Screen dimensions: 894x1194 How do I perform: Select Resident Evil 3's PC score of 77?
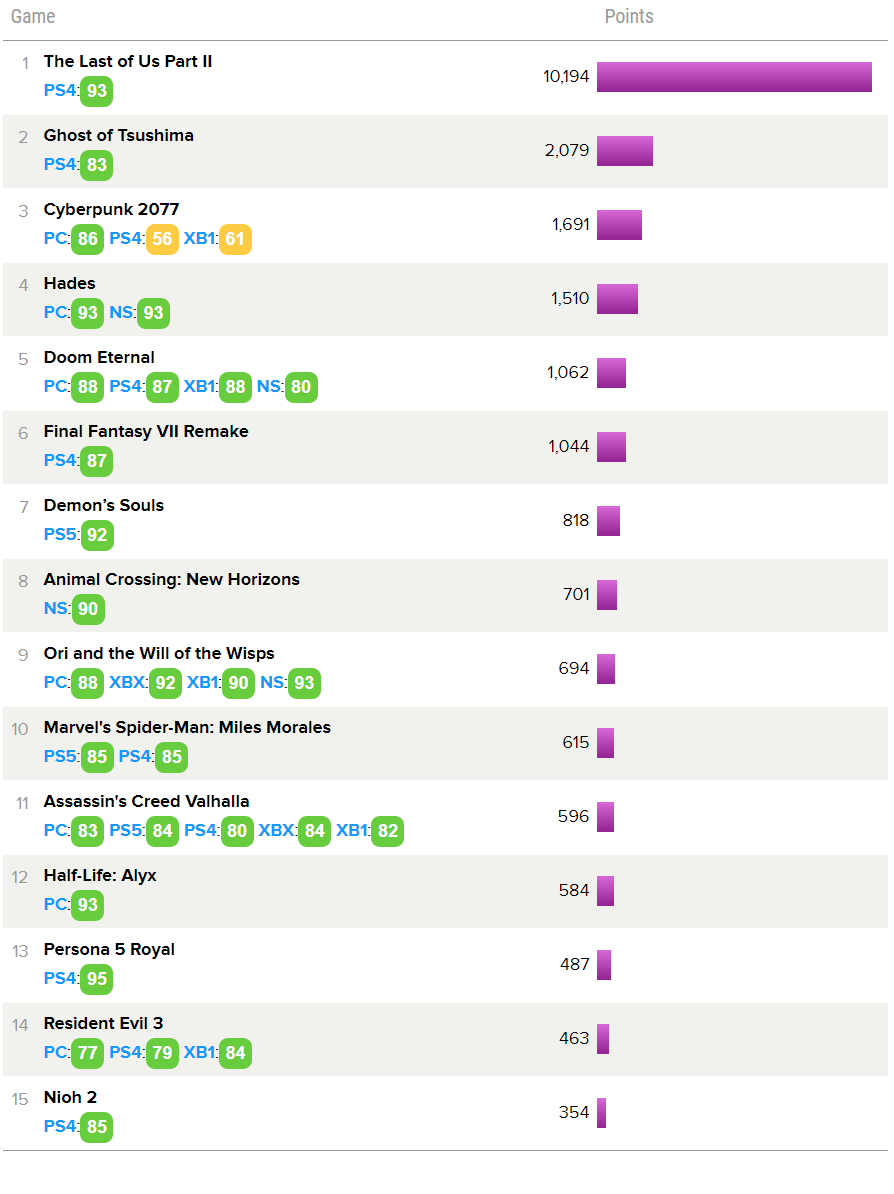88,1053
